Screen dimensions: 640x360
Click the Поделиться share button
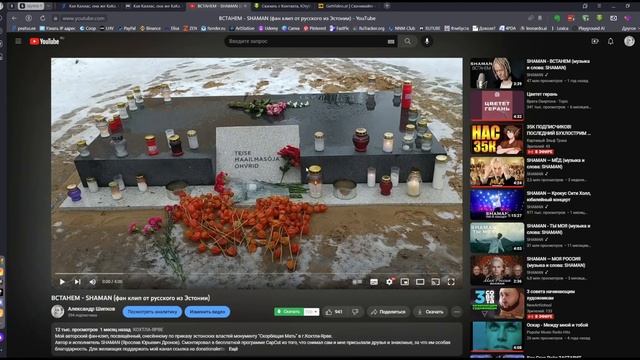[x=388, y=312]
